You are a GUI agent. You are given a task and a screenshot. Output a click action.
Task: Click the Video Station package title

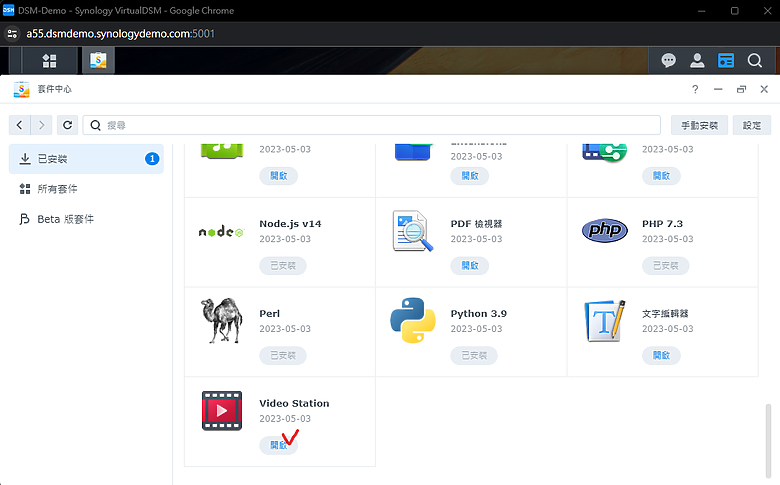tap(294, 403)
